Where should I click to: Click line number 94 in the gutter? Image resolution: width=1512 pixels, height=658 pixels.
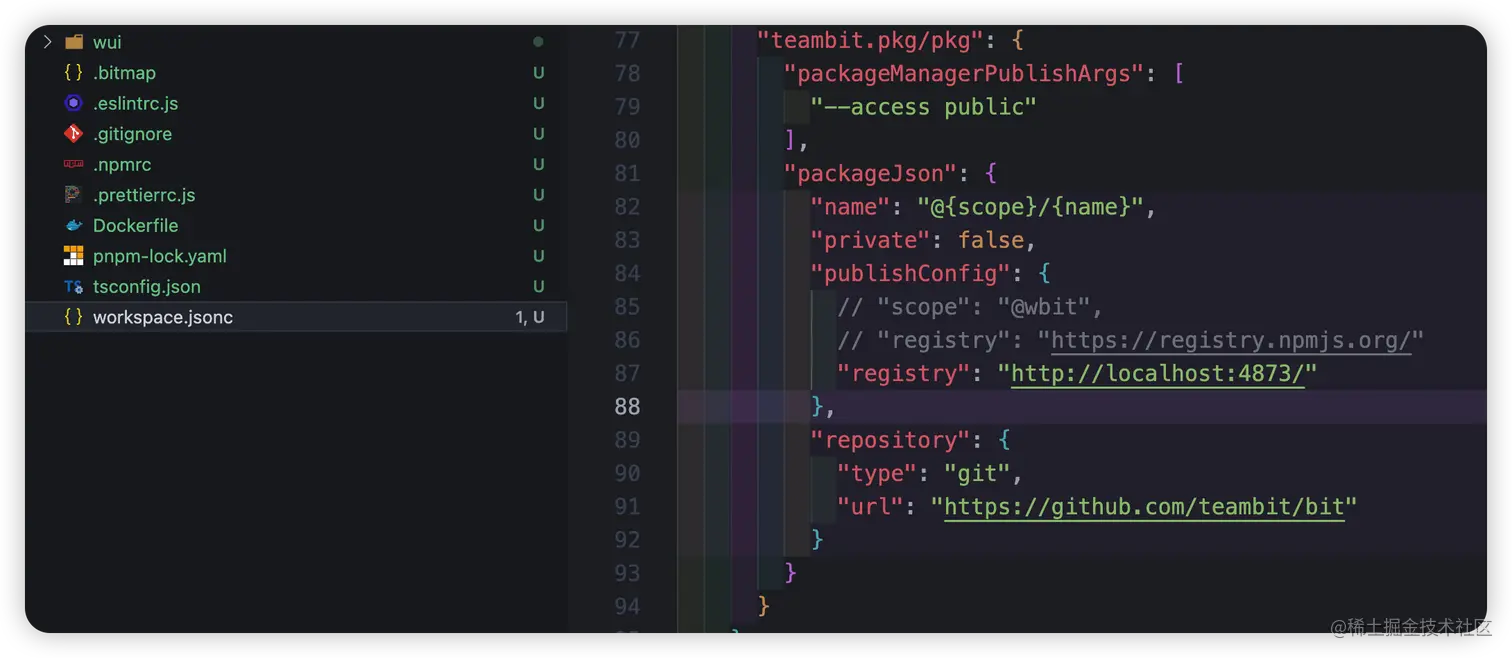pyautogui.click(x=627, y=607)
